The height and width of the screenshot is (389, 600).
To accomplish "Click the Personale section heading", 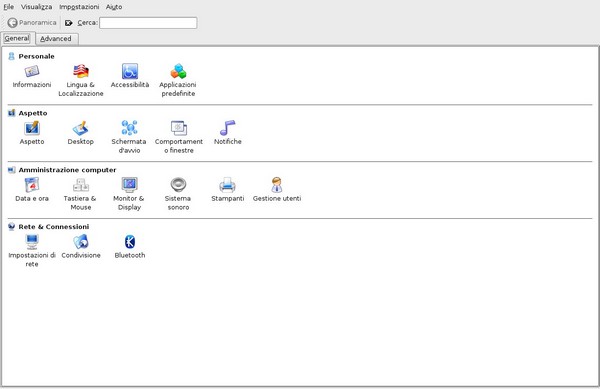I will 36,56.
